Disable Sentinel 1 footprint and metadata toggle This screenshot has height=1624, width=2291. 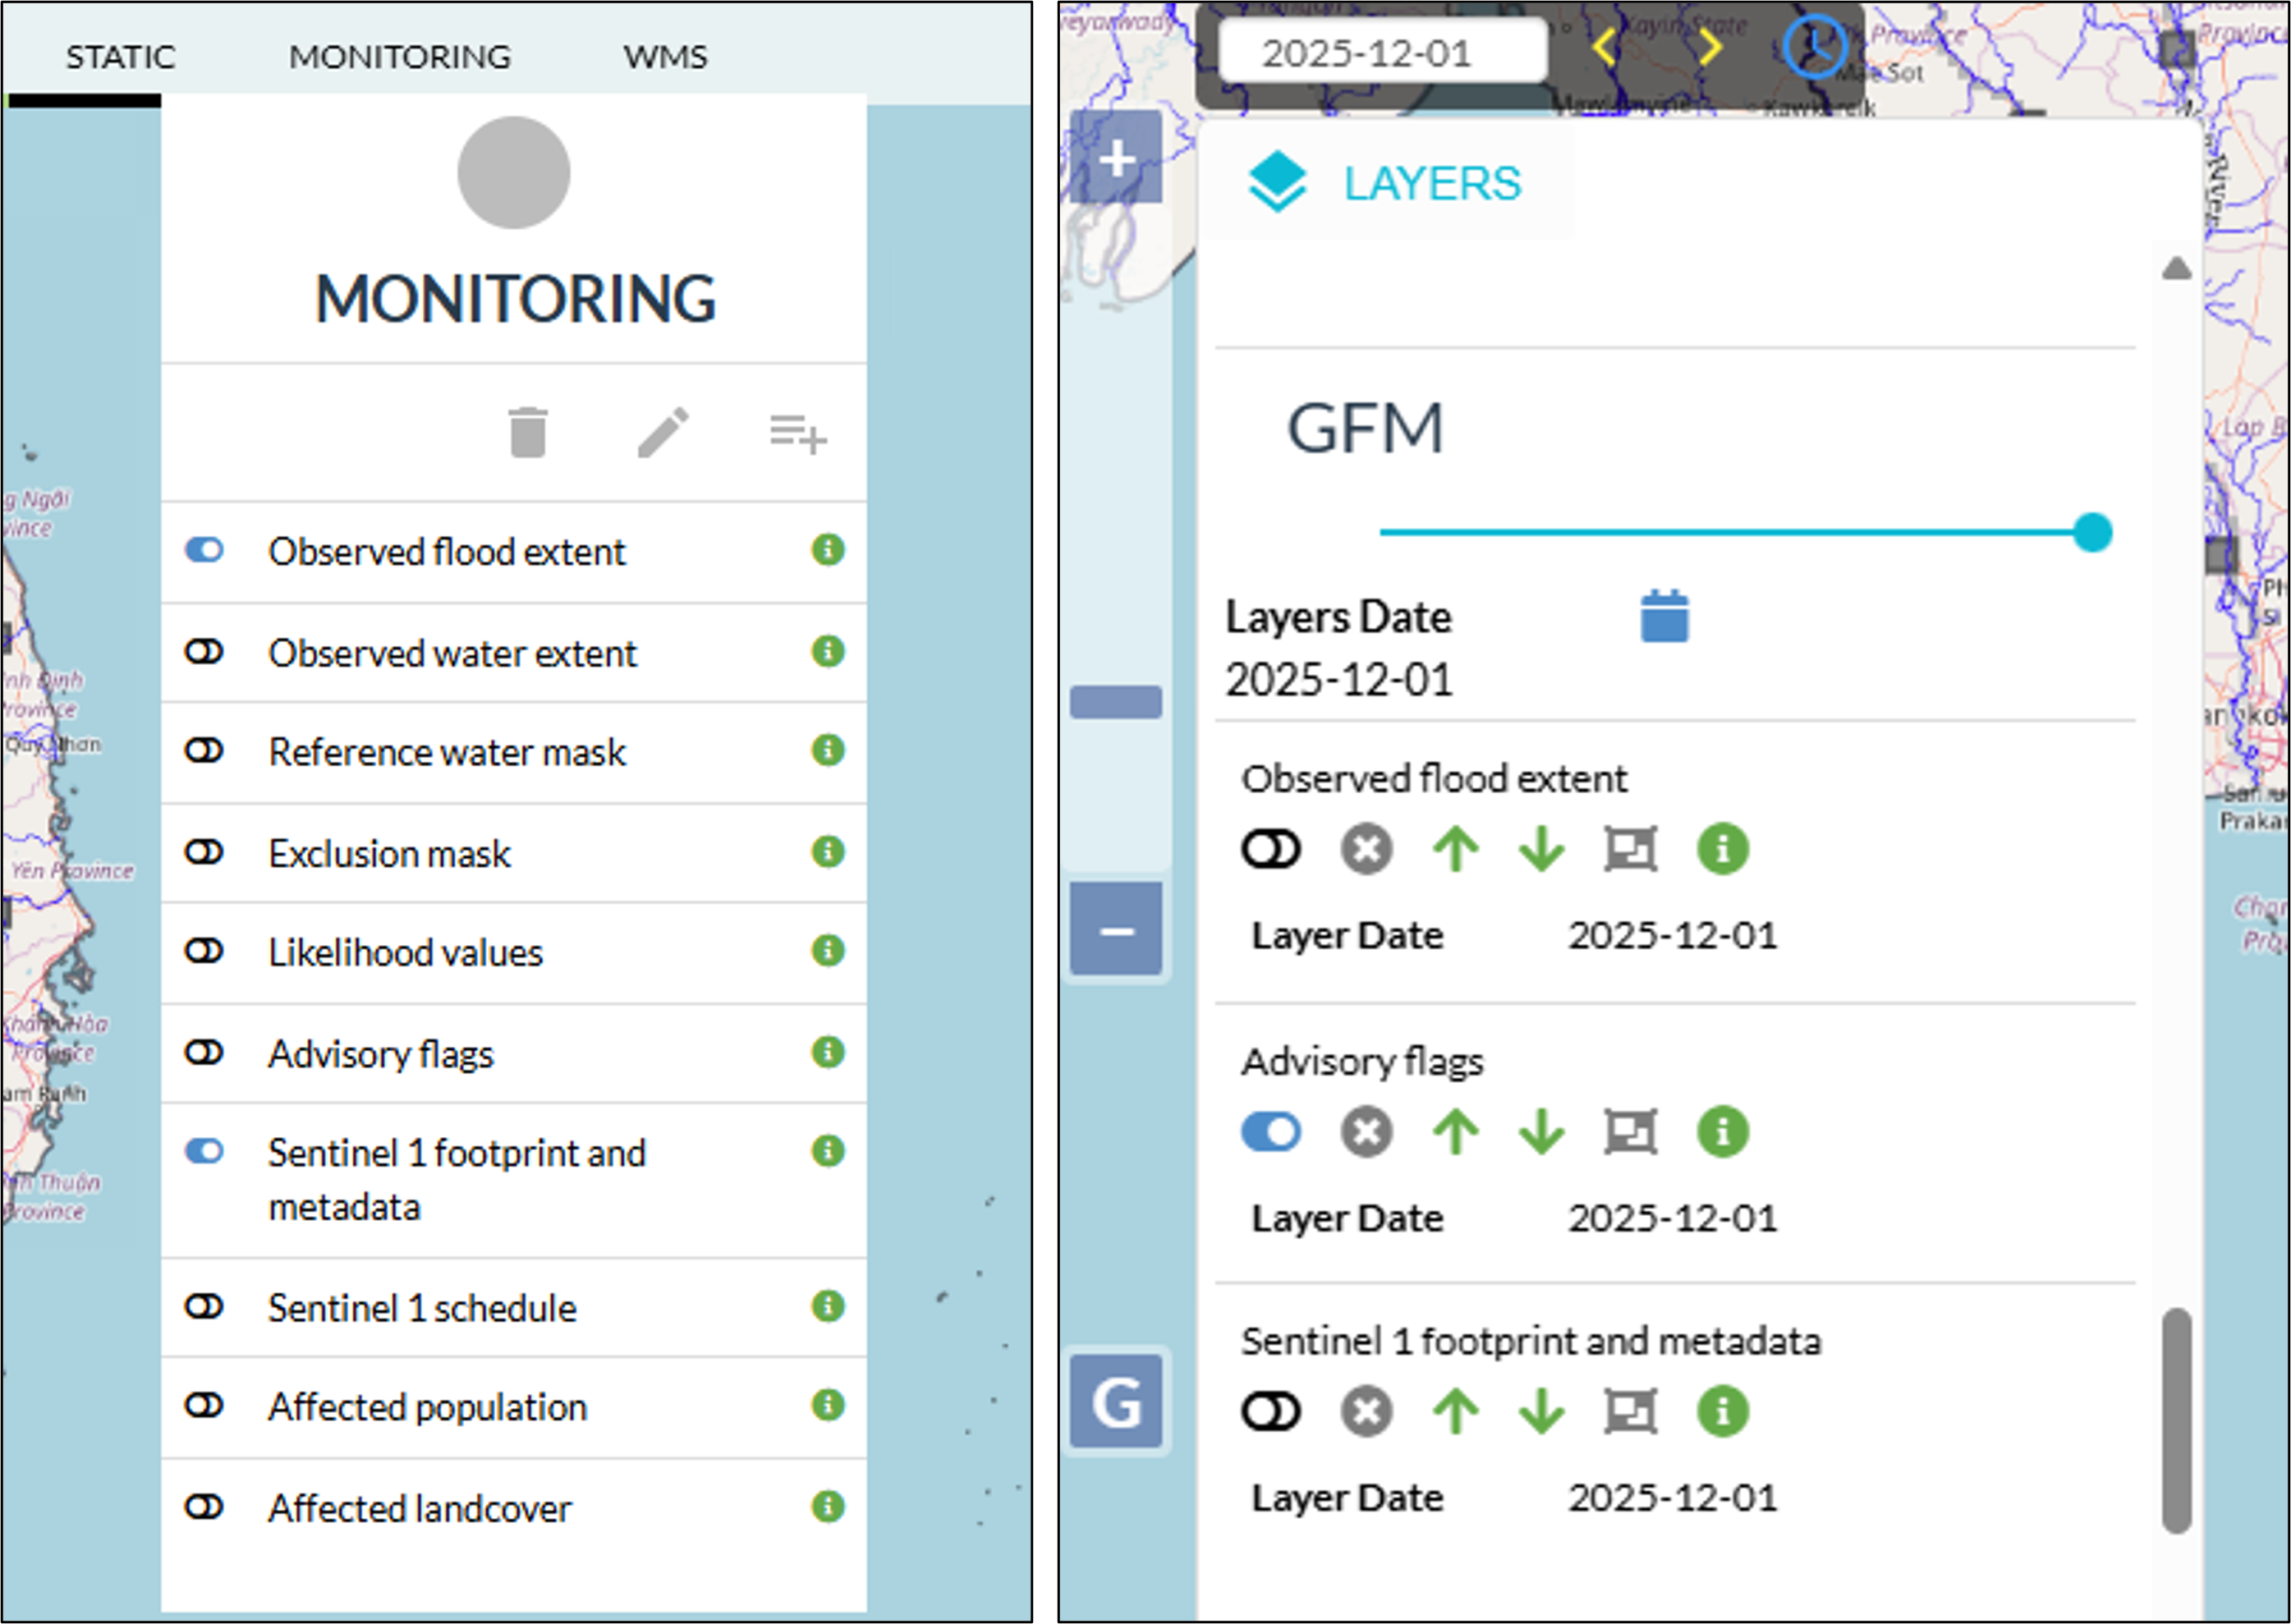click(204, 1152)
